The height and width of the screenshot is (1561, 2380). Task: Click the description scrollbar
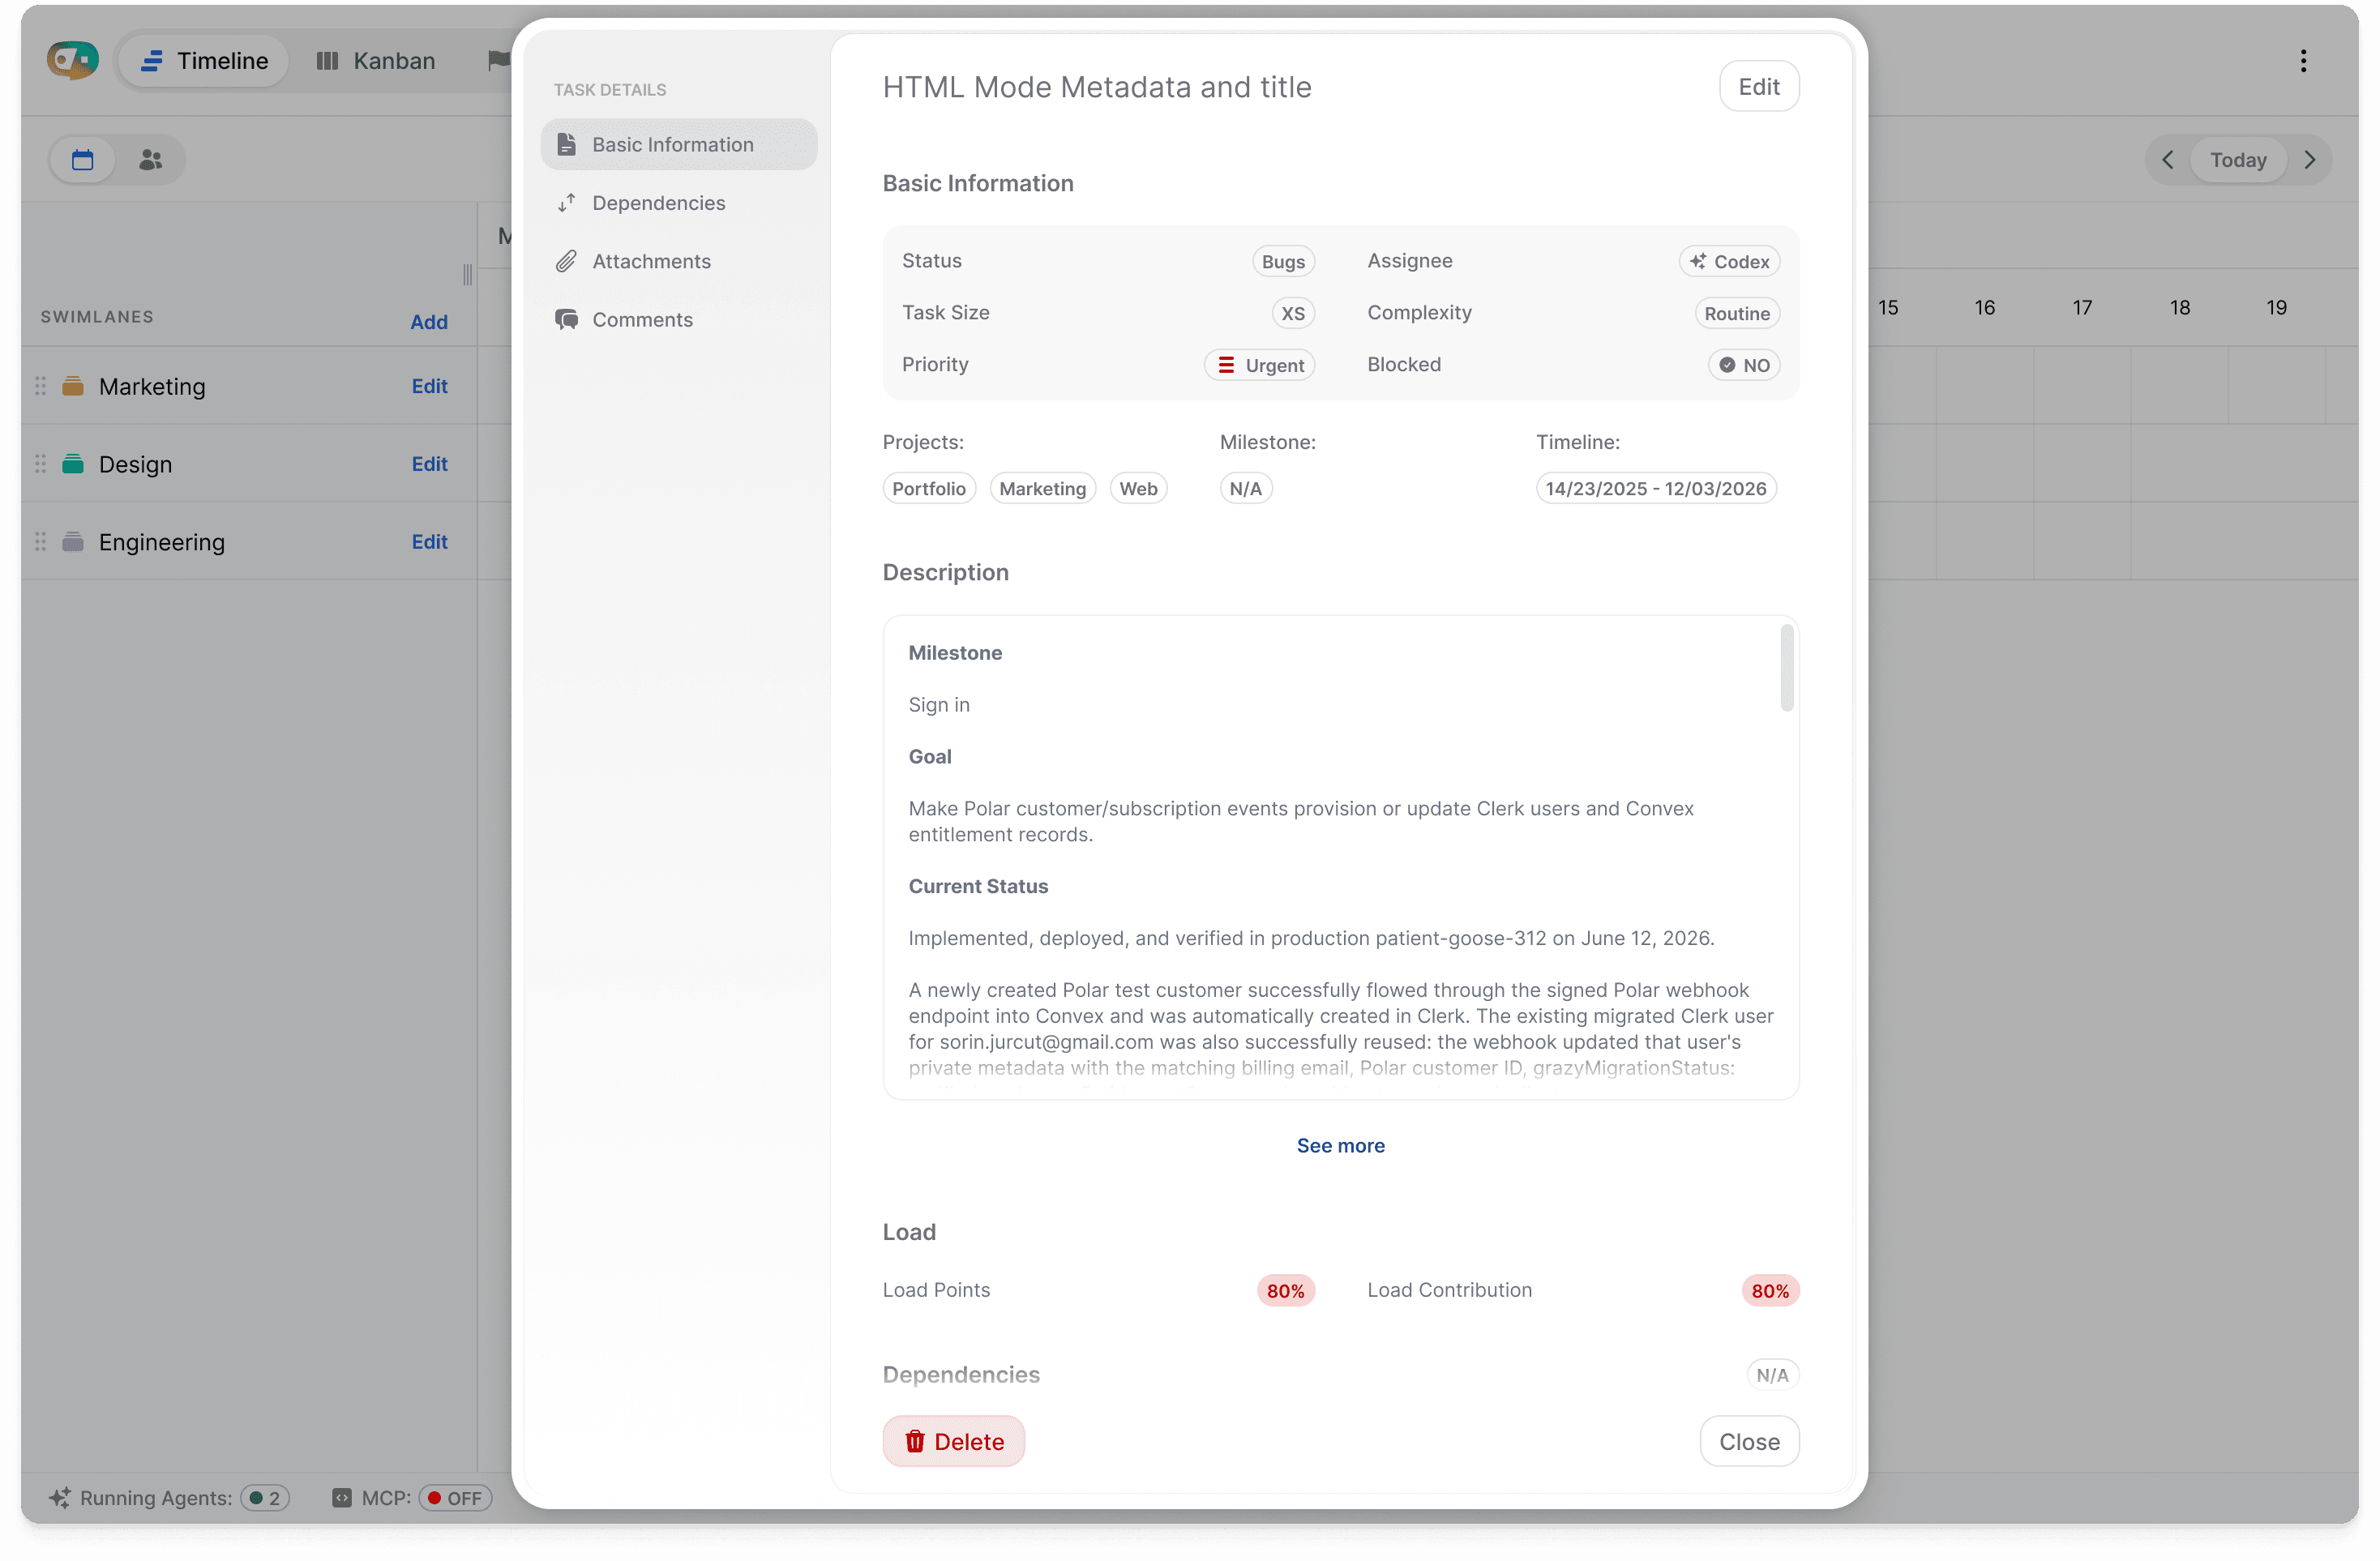(x=1786, y=668)
